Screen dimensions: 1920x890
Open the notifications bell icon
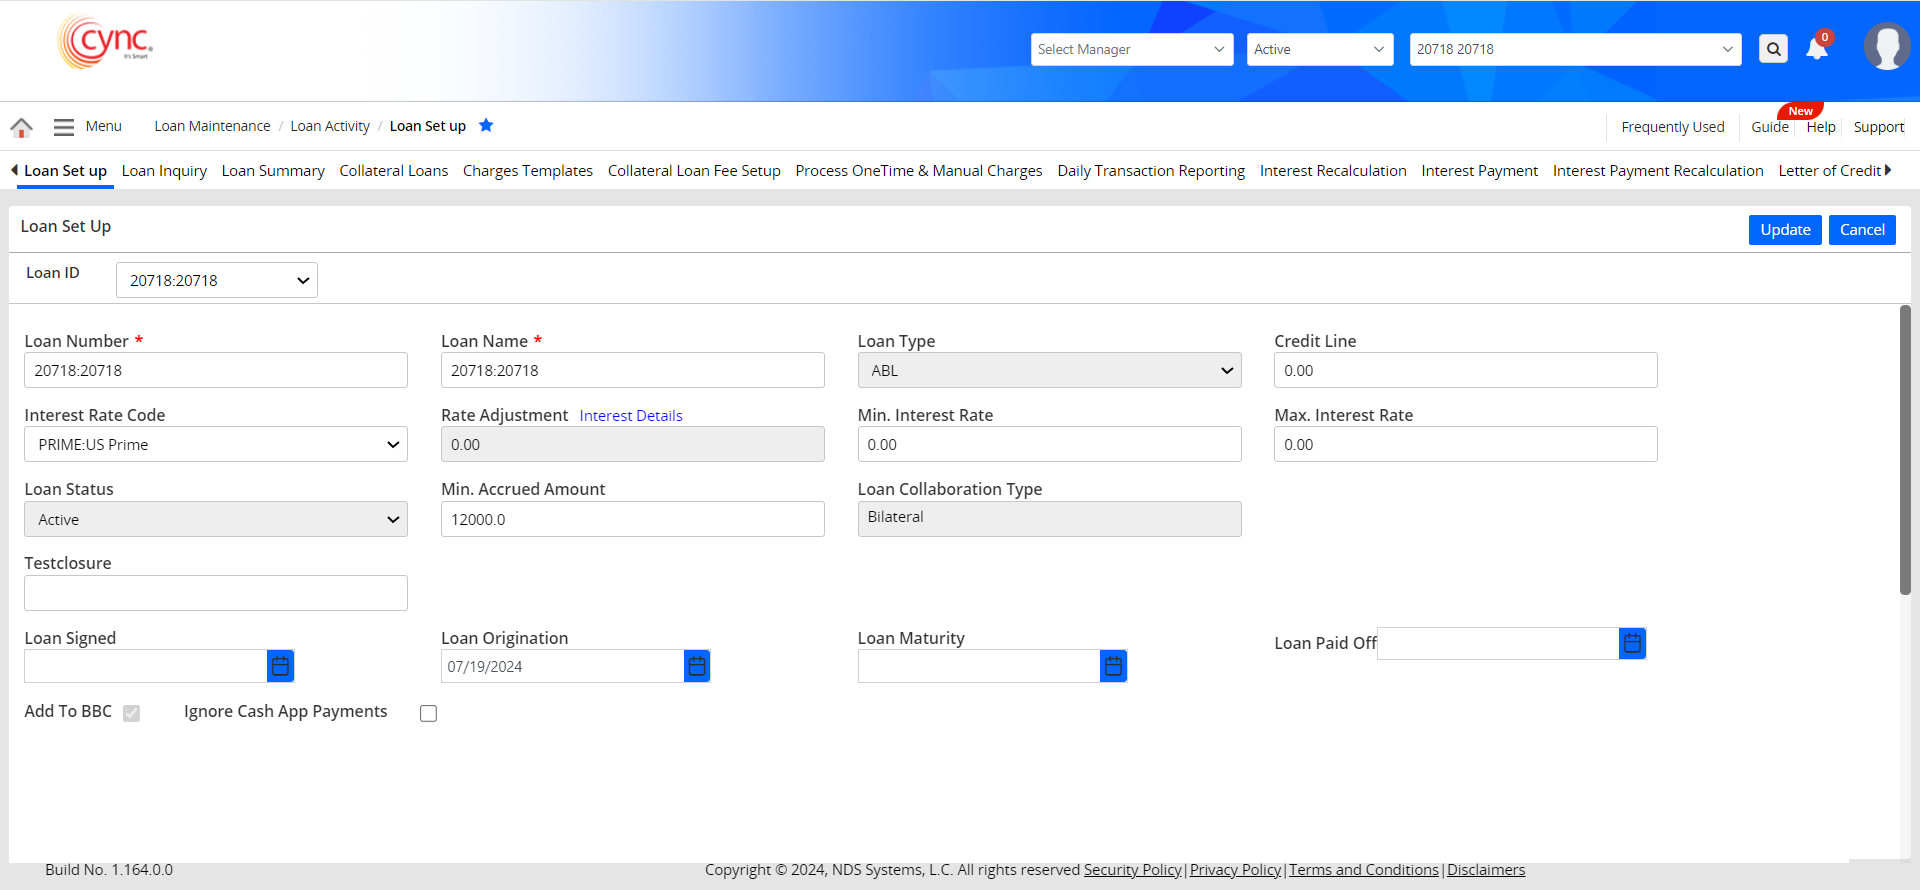coord(1817,49)
